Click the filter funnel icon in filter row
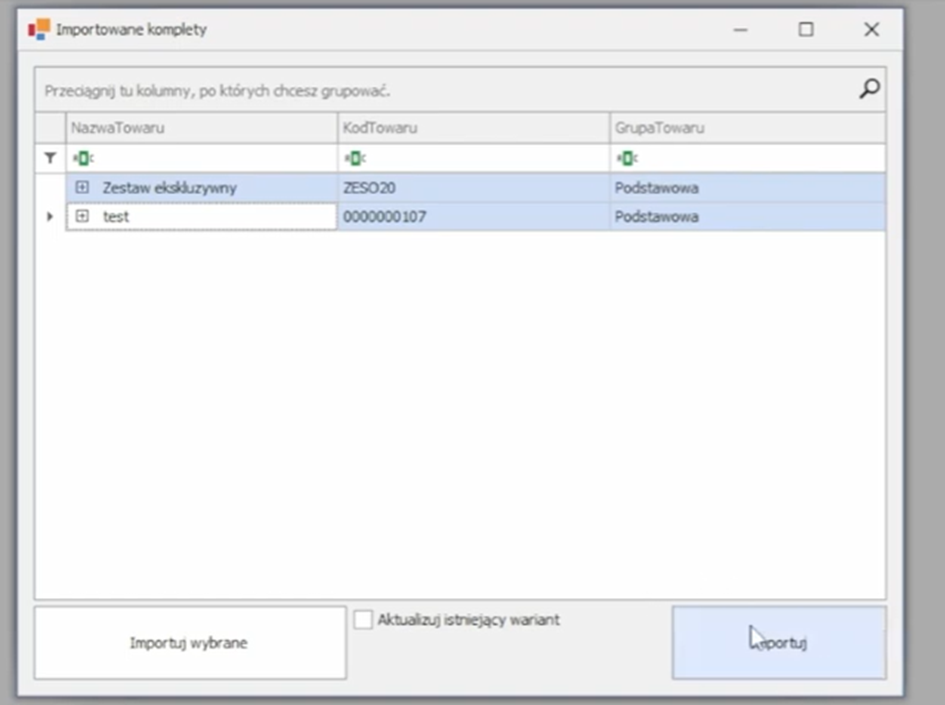945x705 pixels. point(50,158)
